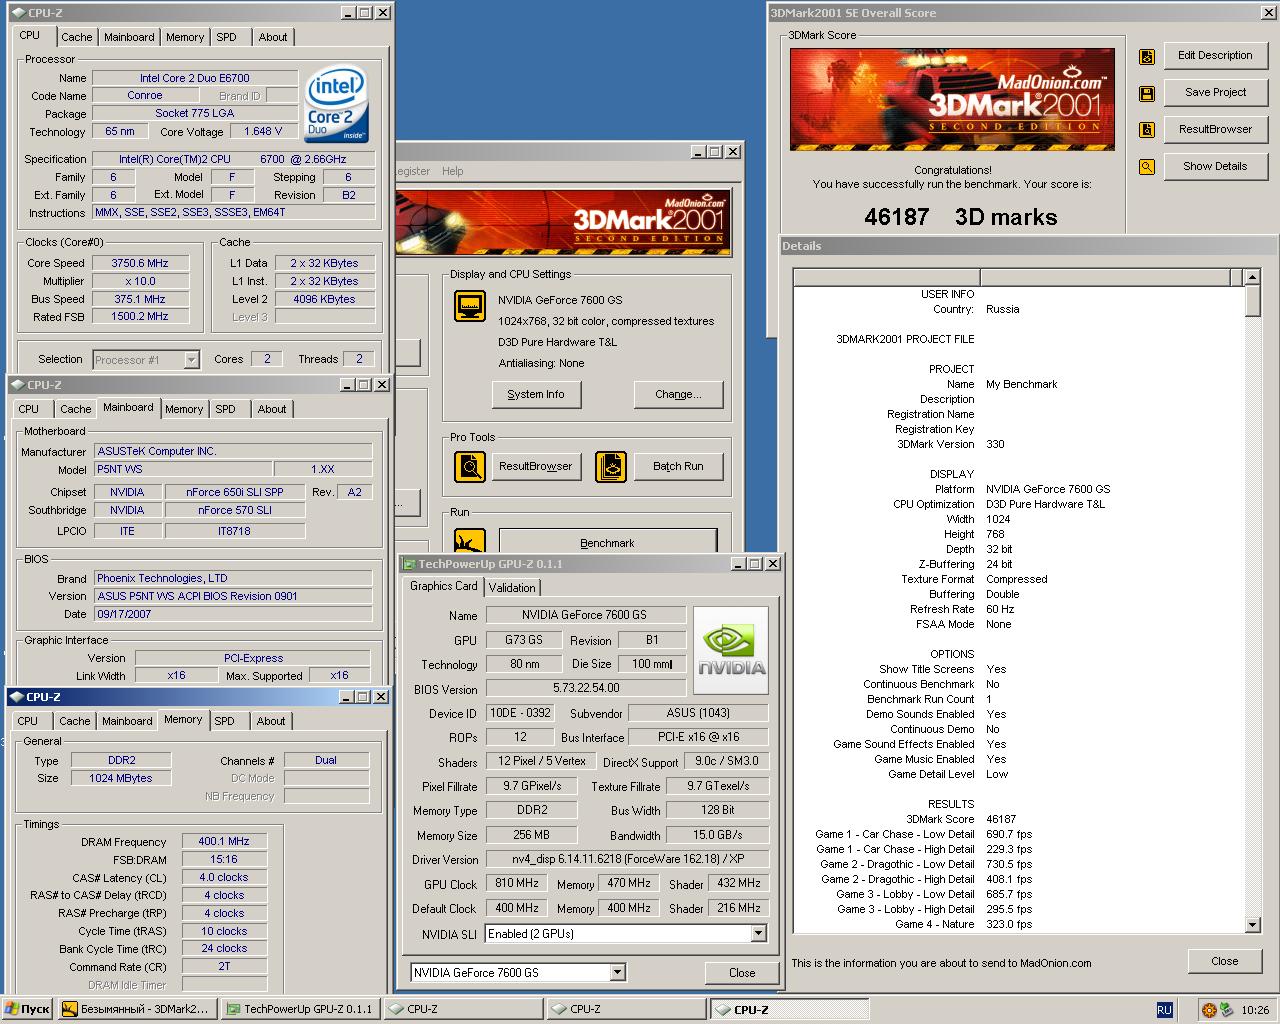Viewport: 1280px width, 1024px height.
Task: Click the 3DMark2001 banner in score window
Action: (953, 99)
